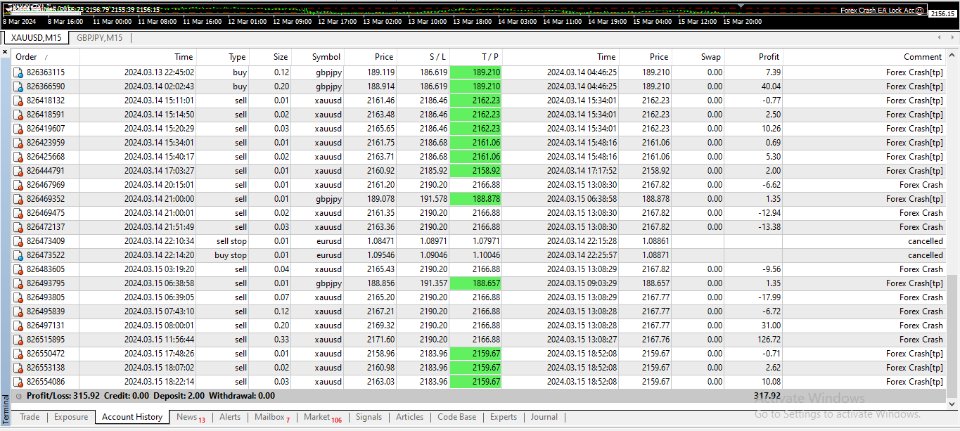The width and height of the screenshot is (960, 431).
Task: Click the icon beside order 826493795
Action: tap(18, 283)
